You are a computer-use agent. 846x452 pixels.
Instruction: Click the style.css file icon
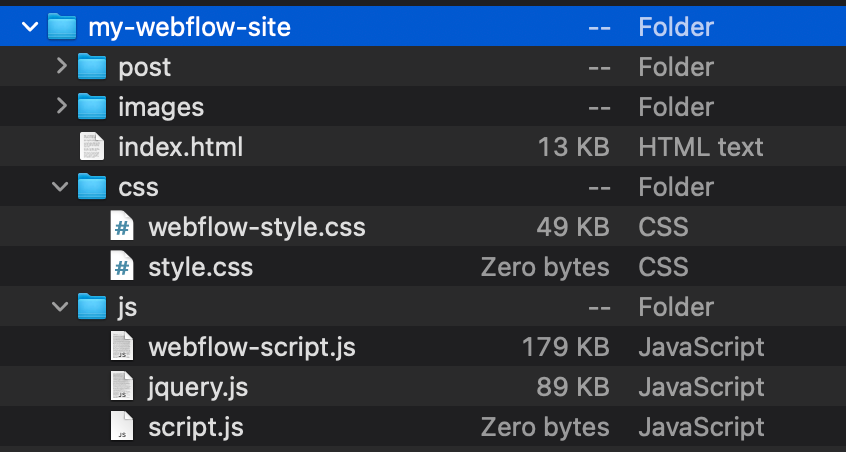coord(122,266)
